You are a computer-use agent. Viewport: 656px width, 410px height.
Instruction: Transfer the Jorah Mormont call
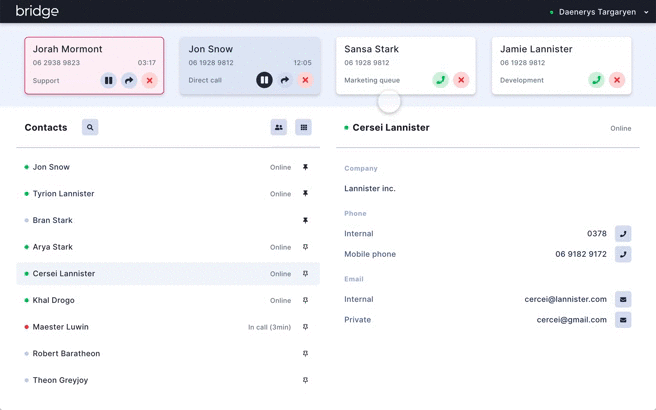[x=129, y=80]
